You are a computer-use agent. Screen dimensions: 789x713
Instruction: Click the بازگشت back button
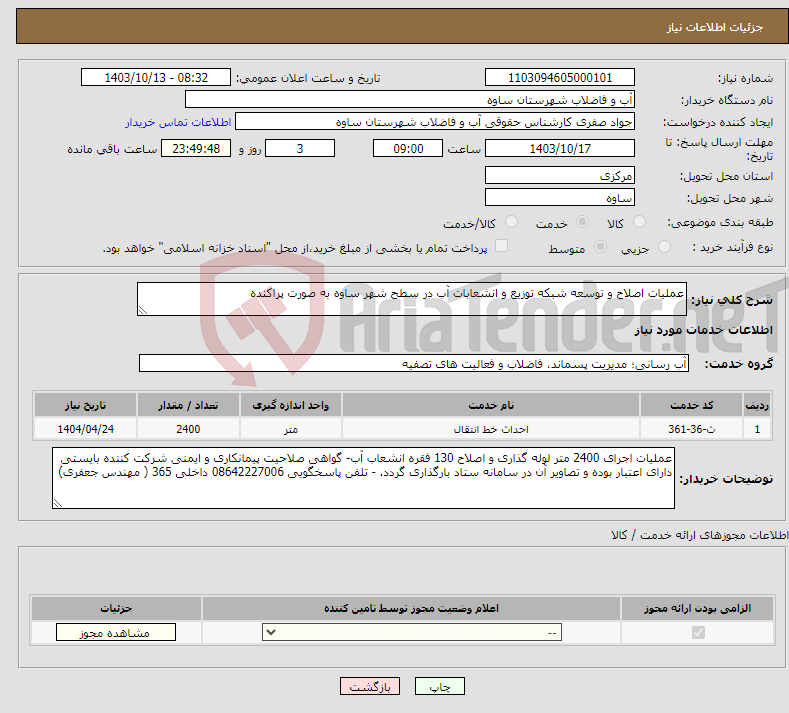pyautogui.click(x=370, y=687)
